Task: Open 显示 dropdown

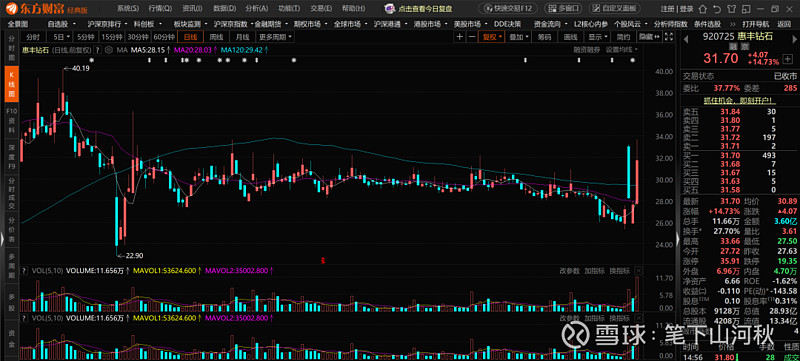Action: pos(597,37)
